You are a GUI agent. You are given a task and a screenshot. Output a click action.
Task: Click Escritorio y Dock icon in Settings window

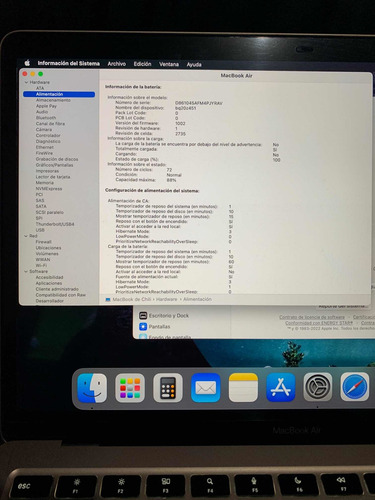[143, 315]
